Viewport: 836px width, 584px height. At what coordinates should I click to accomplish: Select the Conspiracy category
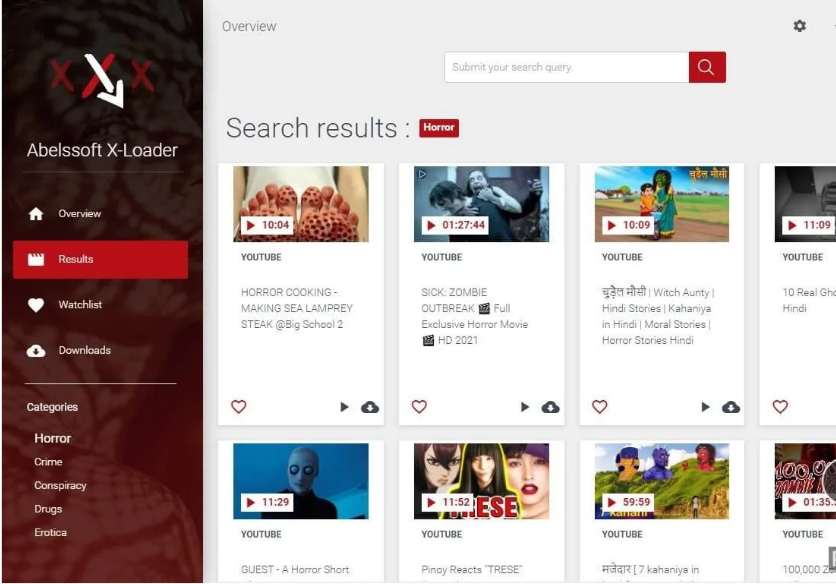(60, 485)
